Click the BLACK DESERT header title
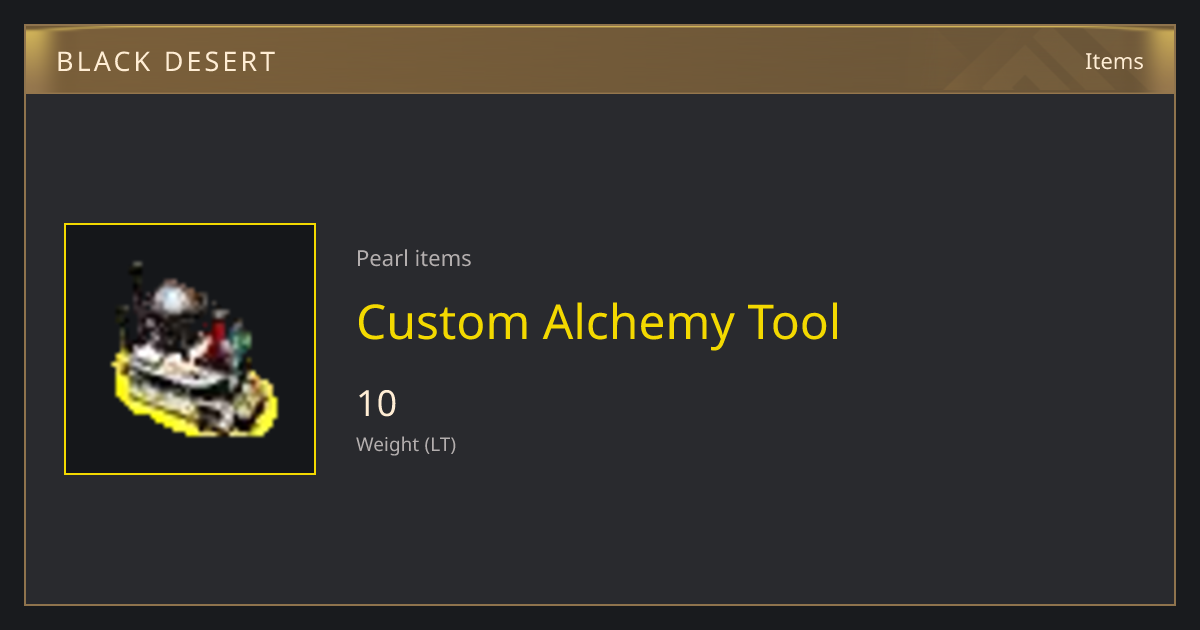The height and width of the screenshot is (630, 1200). click(166, 62)
